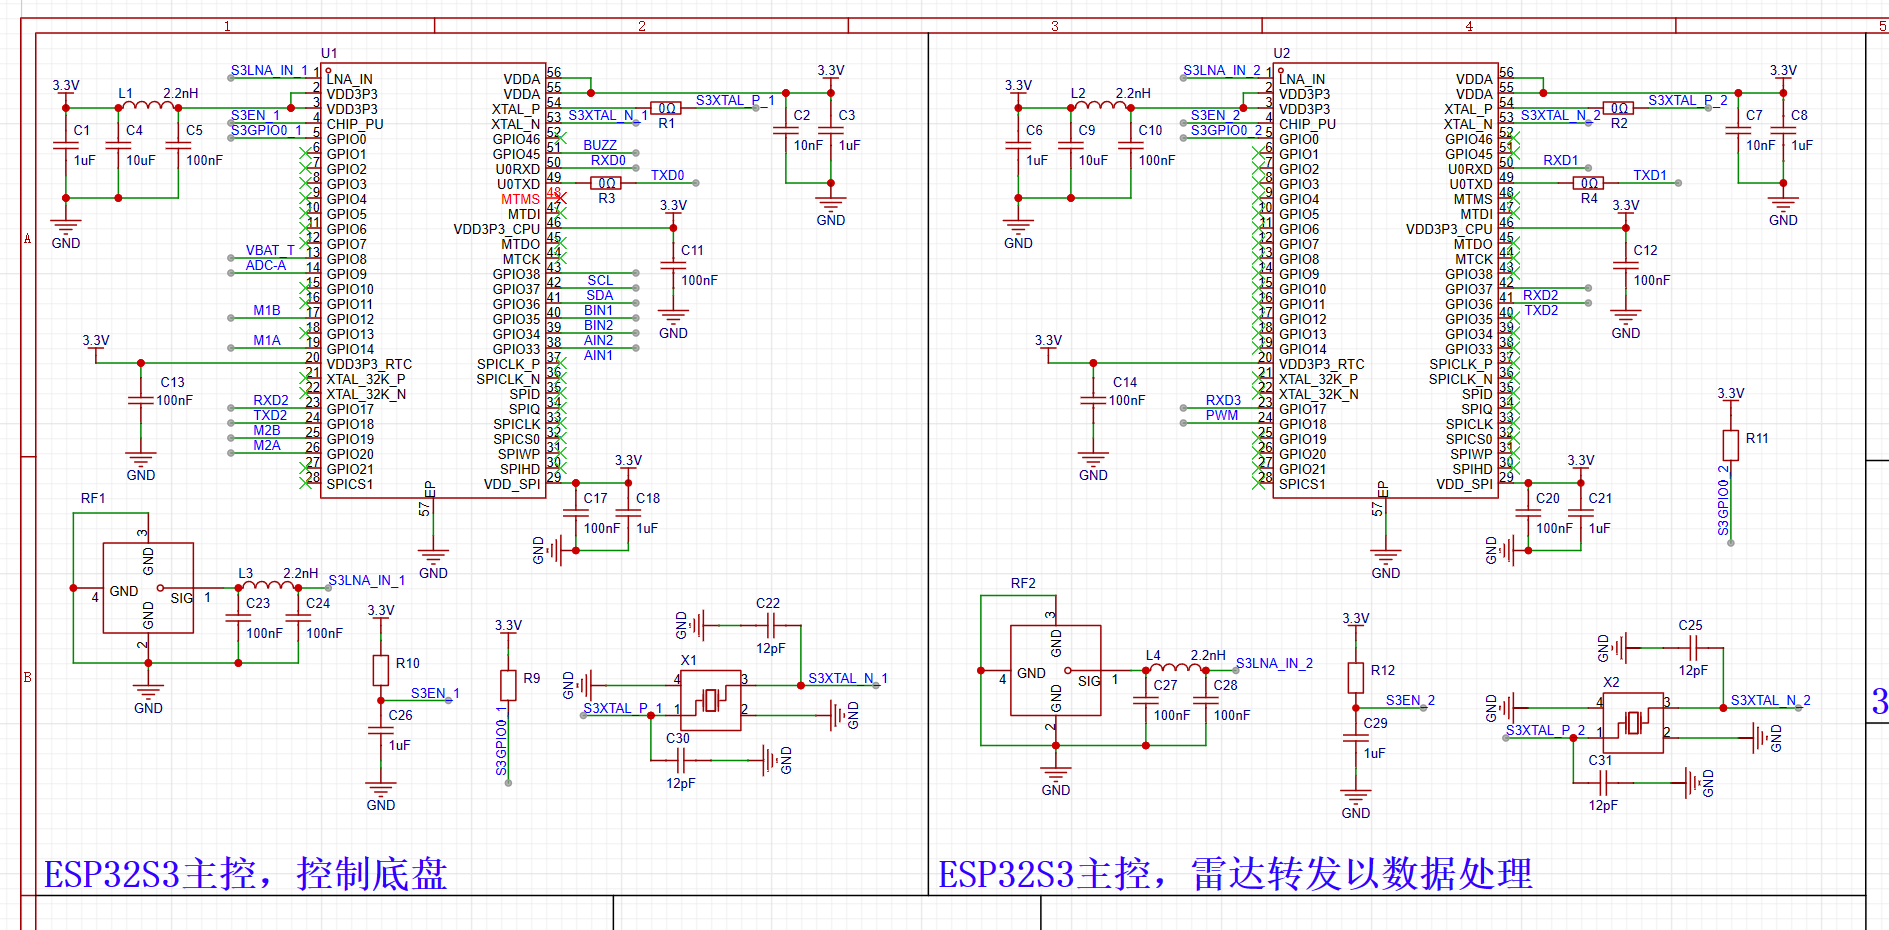
Task: Click the TXD1 net label
Action: tap(1651, 175)
